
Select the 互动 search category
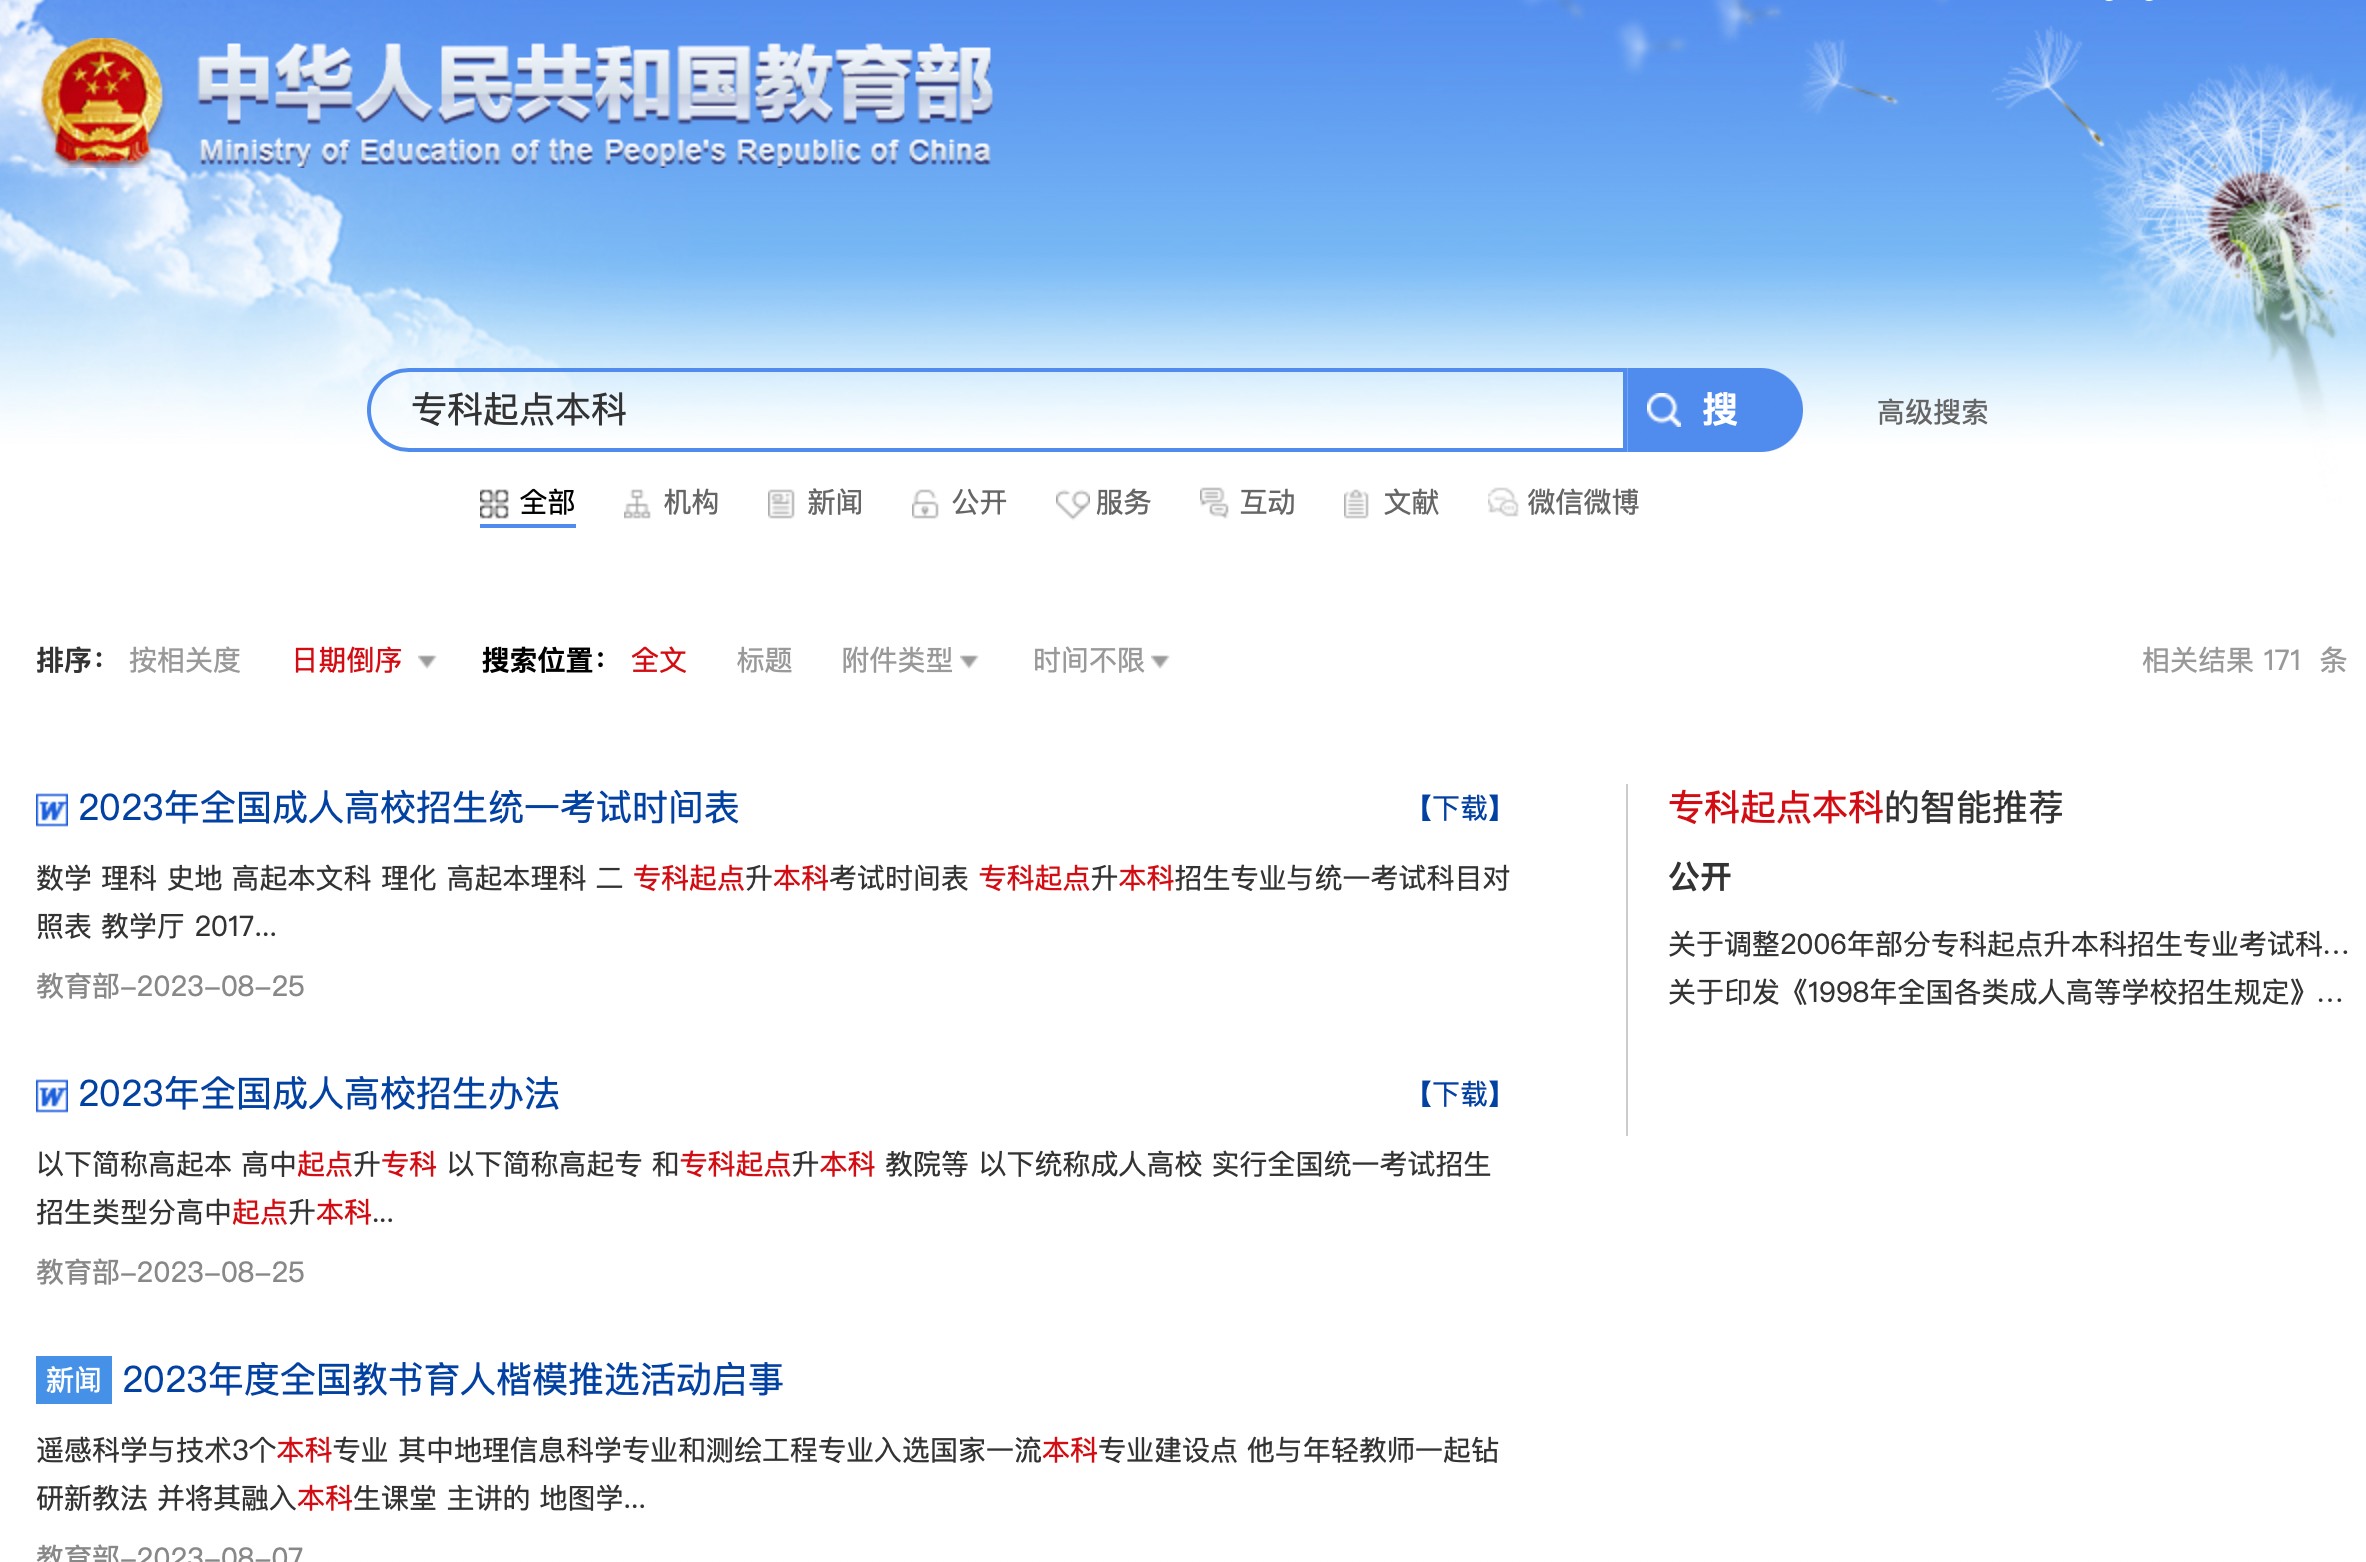[x=1248, y=504]
